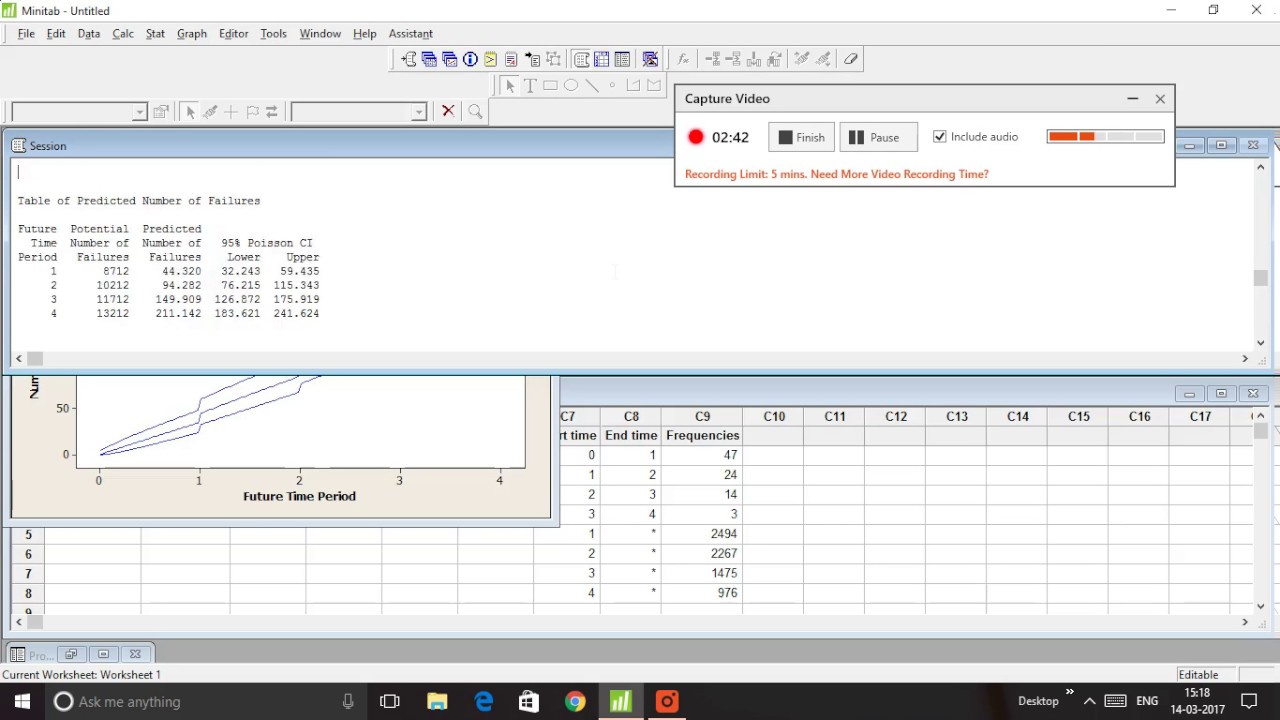1280x720 pixels.
Task: Open the Session window toolbar icon
Action: (x=581, y=59)
